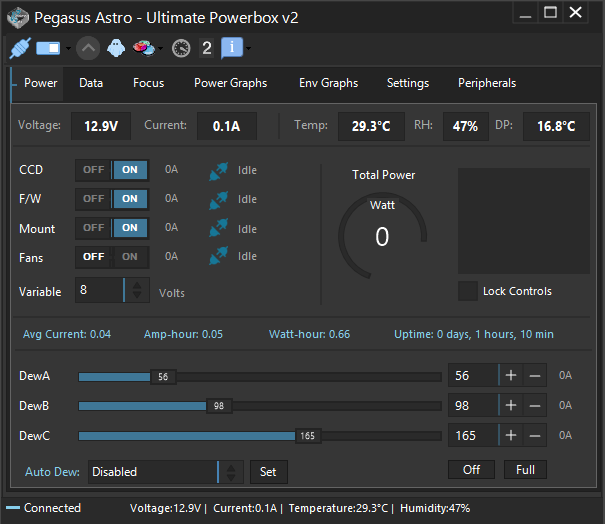Click the Set button for Auto Dew
The width and height of the screenshot is (605, 524).
tap(269, 472)
